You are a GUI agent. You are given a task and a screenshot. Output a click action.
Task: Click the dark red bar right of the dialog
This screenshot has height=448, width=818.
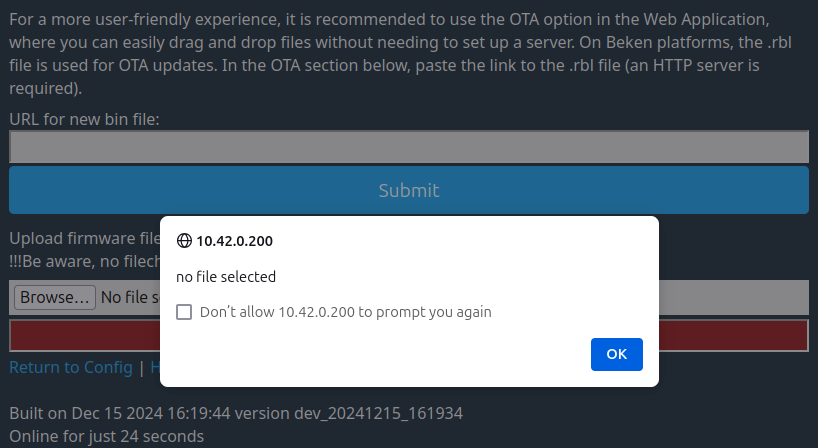click(x=733, y=335)
